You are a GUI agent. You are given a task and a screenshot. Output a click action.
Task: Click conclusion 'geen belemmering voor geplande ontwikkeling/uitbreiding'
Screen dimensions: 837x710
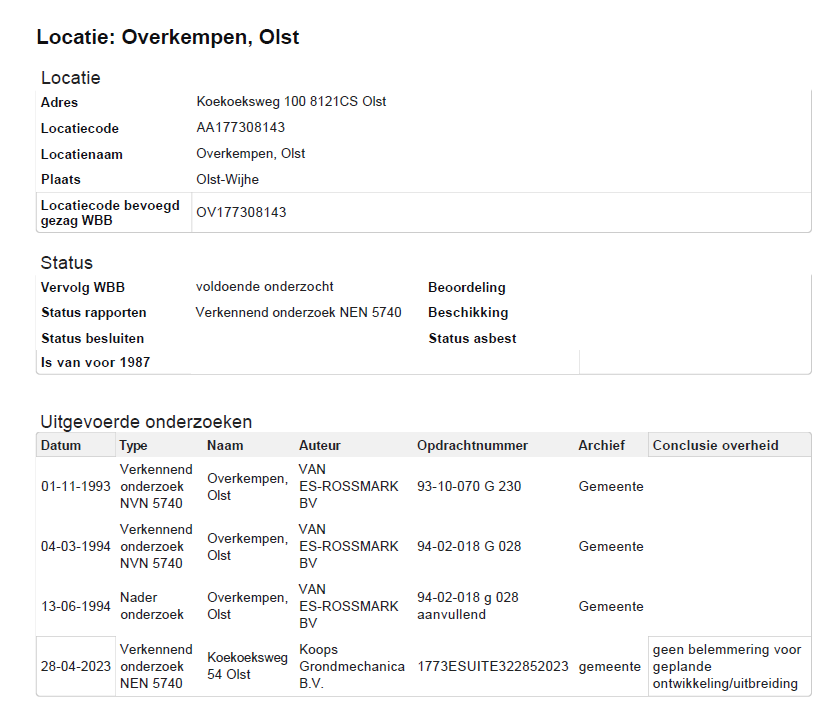tap(727, 666)
